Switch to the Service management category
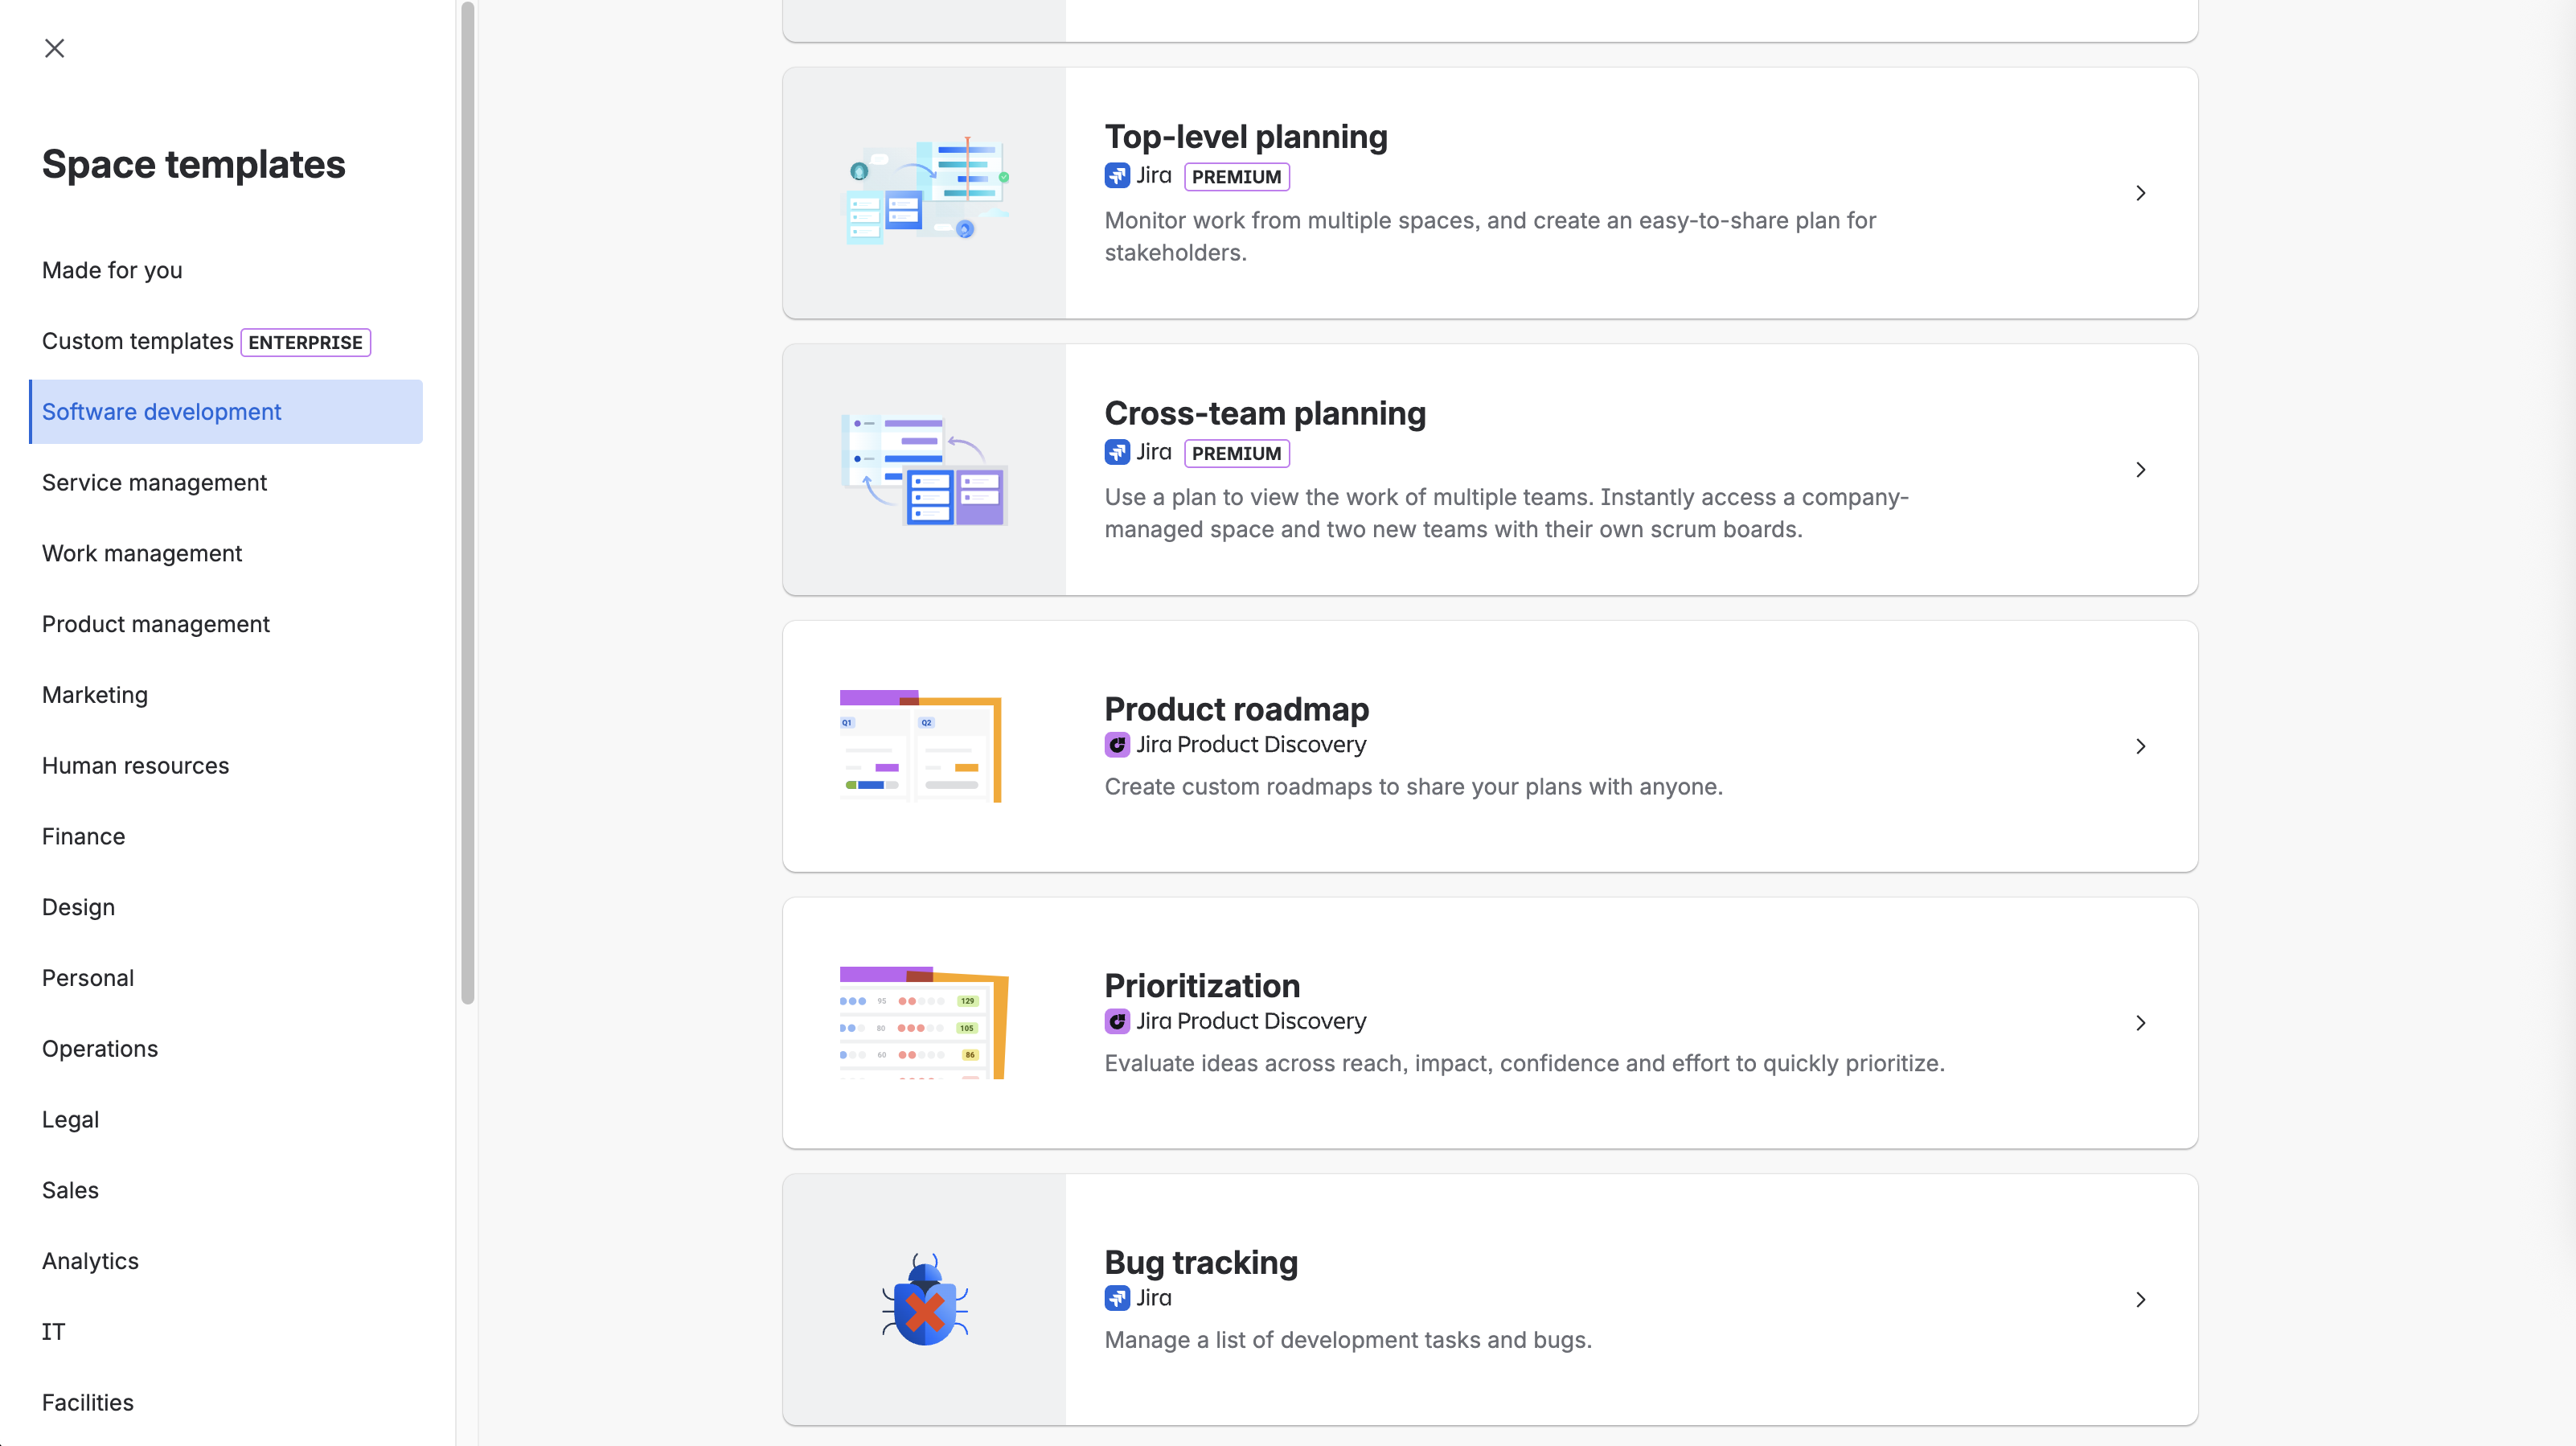Viewport: 2576px width, 1446px height. click(154, 482)
